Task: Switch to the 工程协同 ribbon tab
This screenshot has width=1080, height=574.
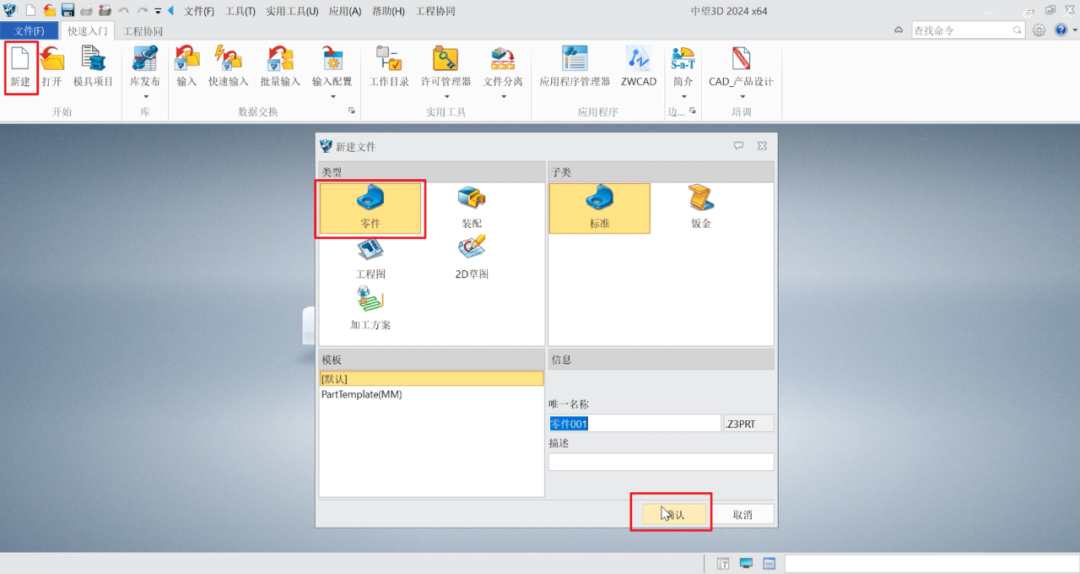Action: [143, 31]
